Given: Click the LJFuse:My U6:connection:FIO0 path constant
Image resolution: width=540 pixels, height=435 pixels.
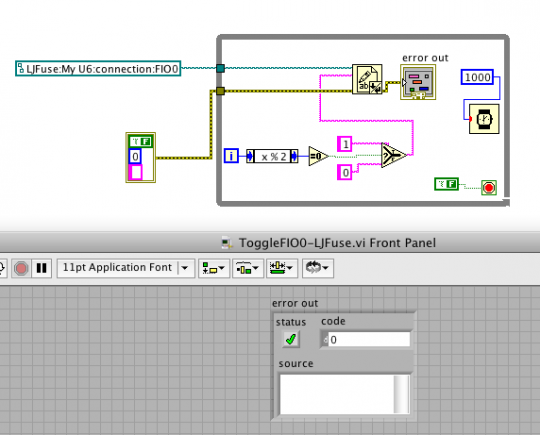Looking at the screenshot, I should [98, 69].
